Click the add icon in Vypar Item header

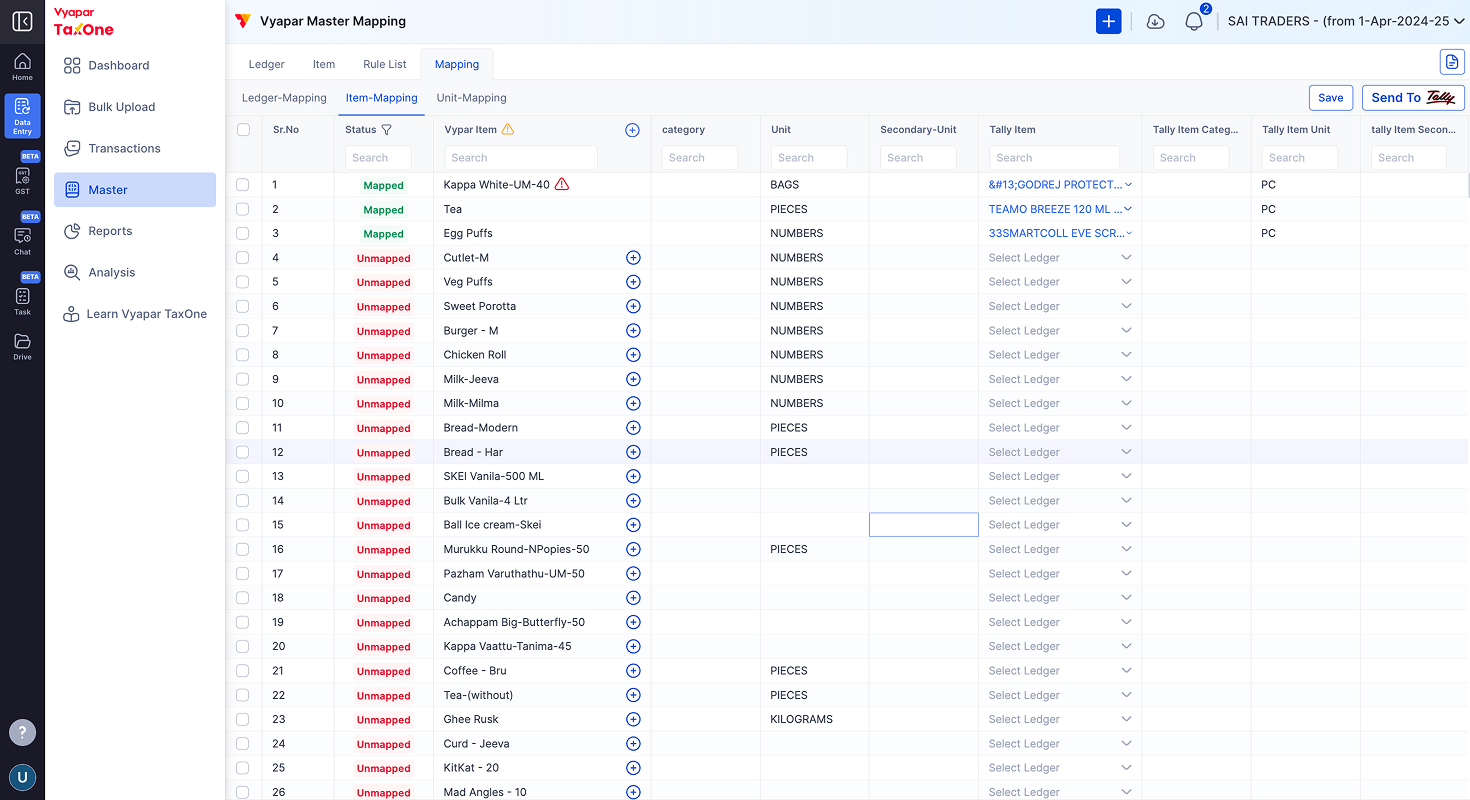pos(632,130)
